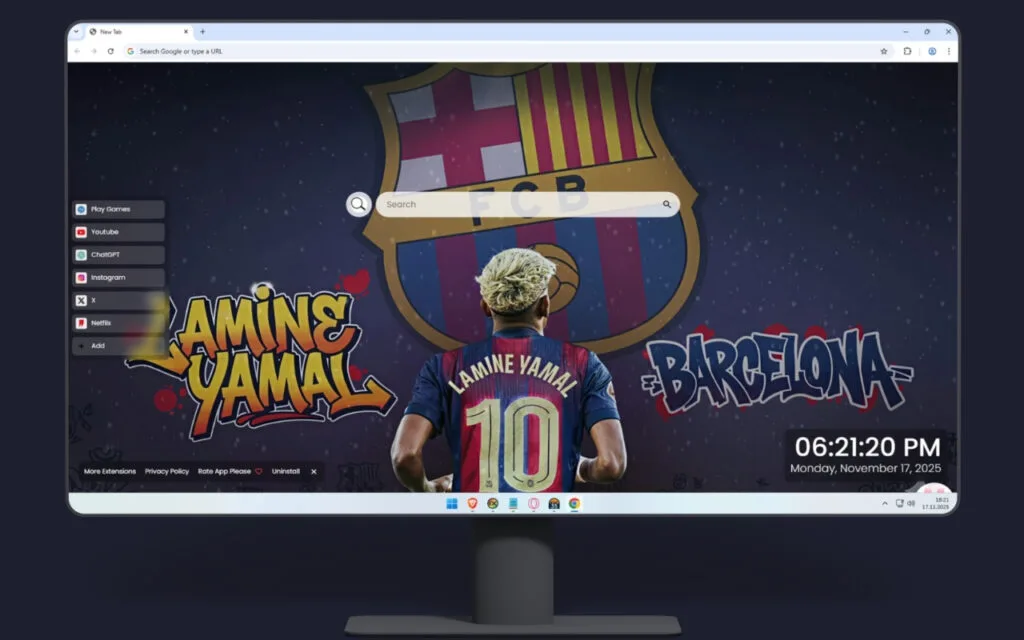
Task: Open the Play Games shortcut
Action: [118, 209]
